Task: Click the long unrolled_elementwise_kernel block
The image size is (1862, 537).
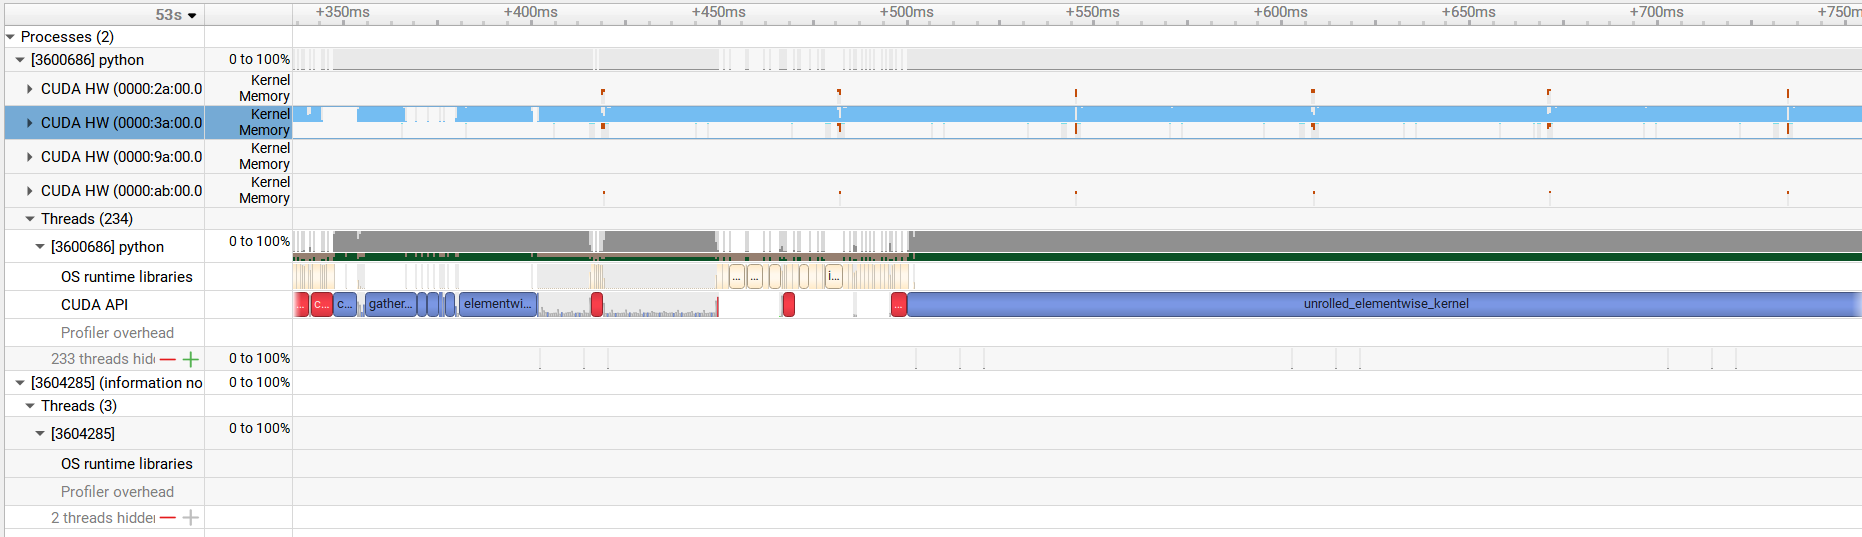Action: [x=1384, y=304]
